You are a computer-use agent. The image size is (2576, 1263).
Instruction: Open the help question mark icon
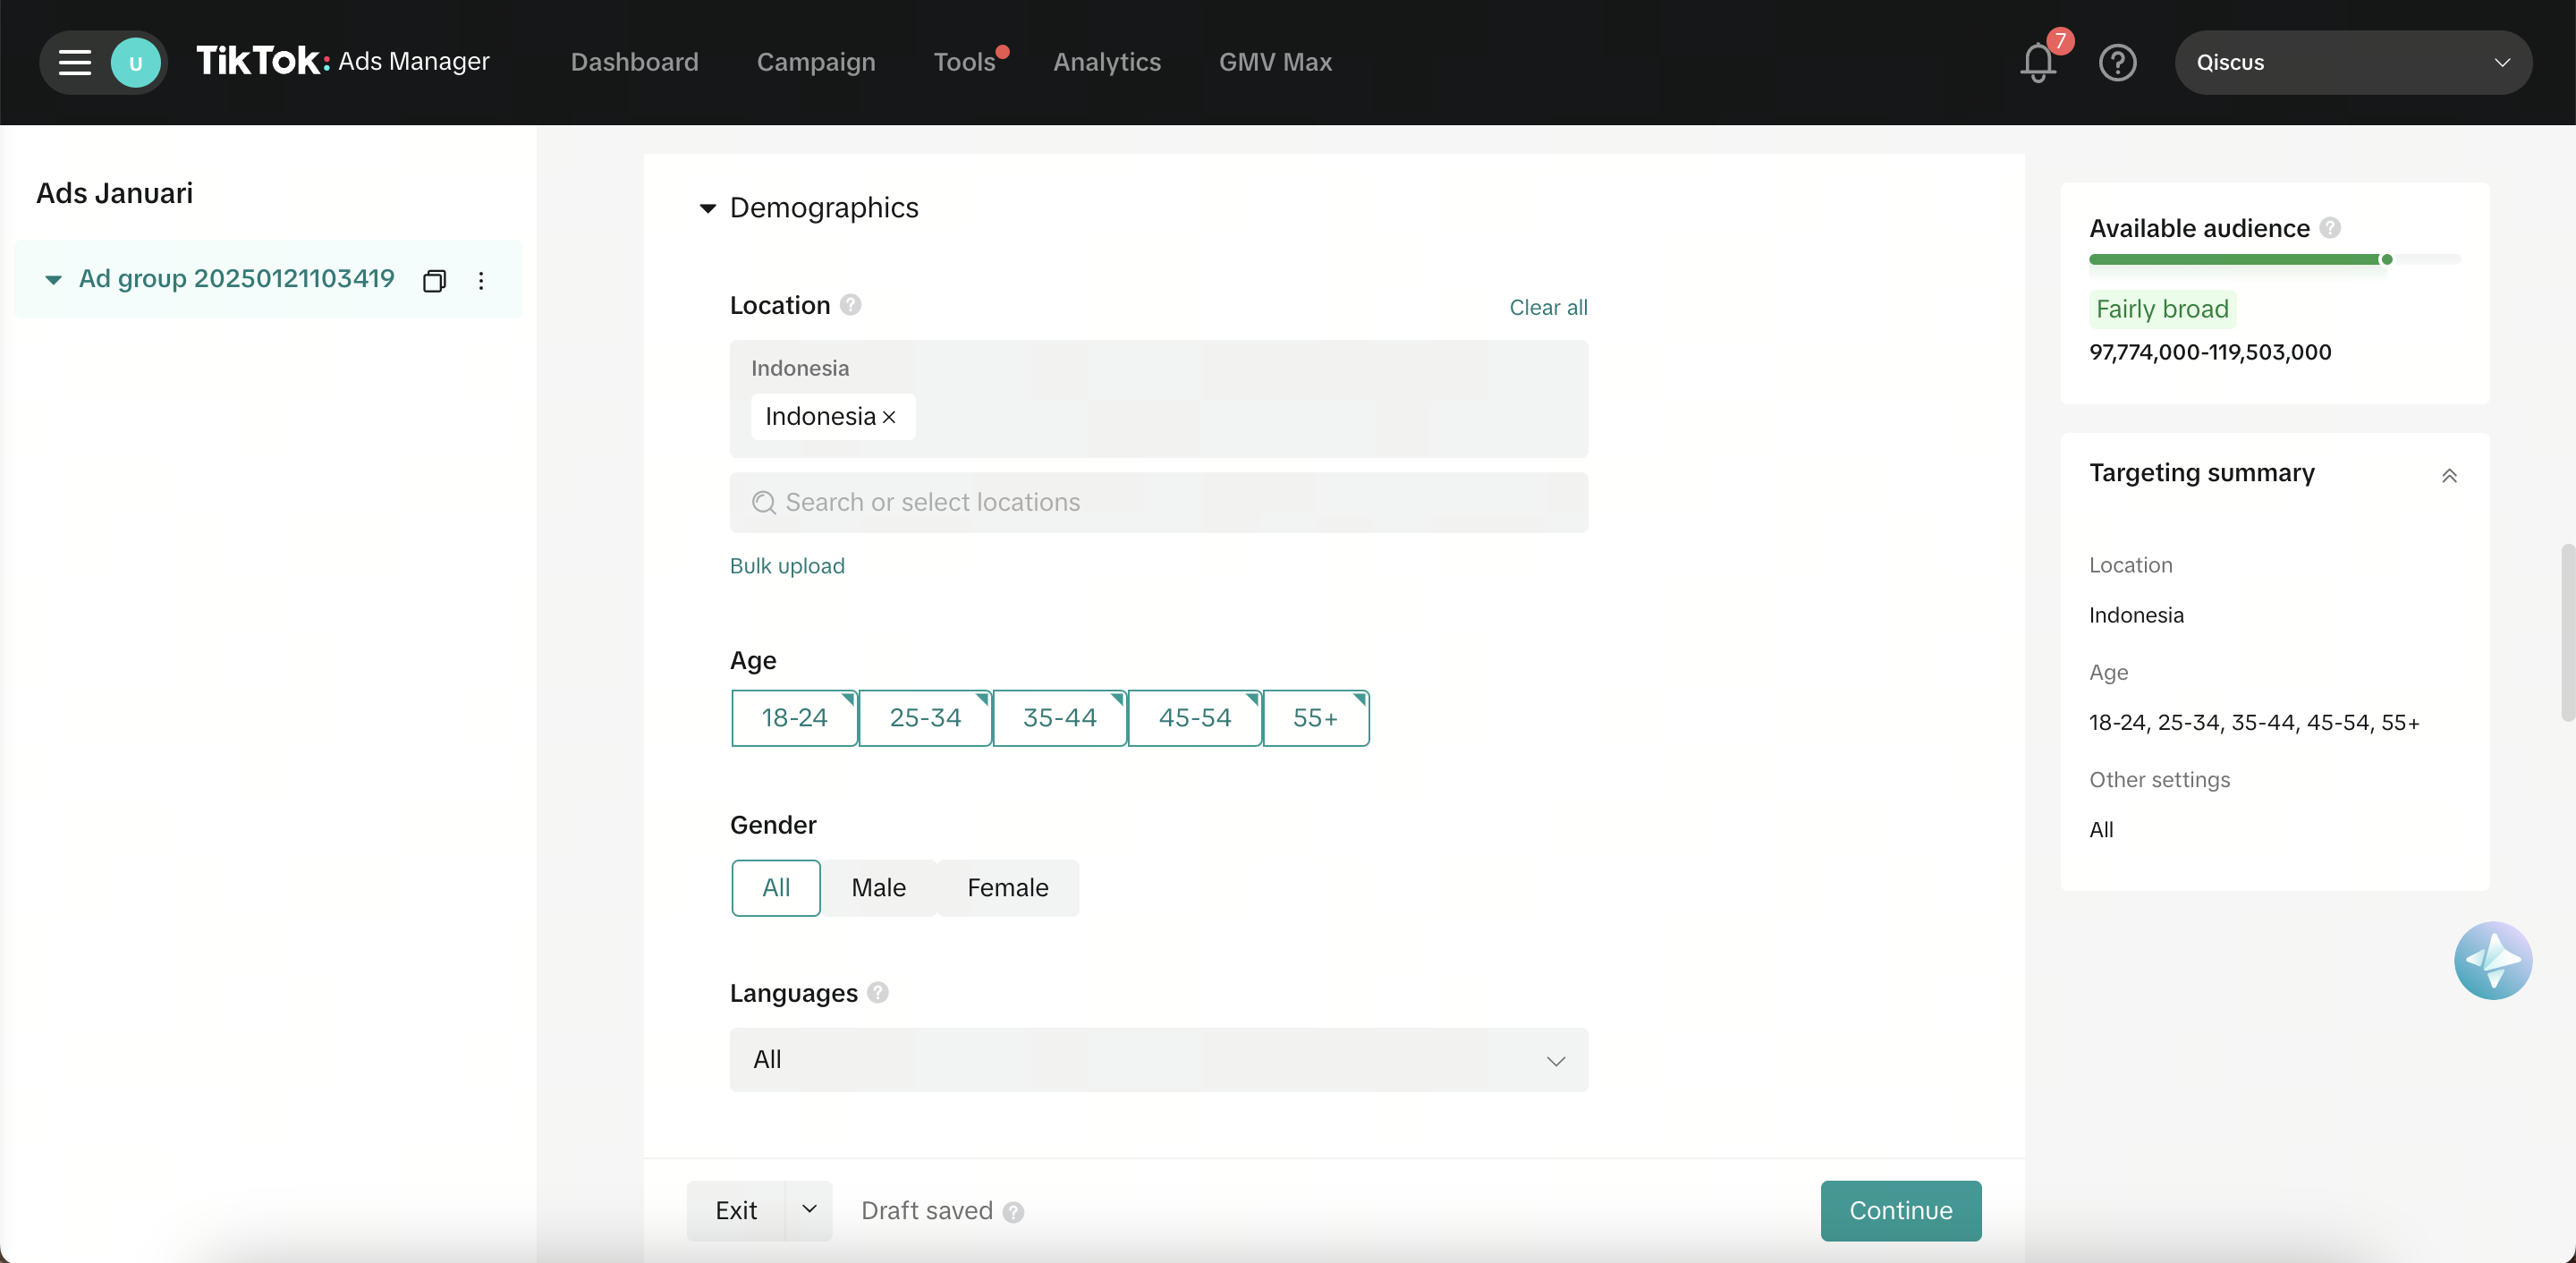(x=2117, y=63)
